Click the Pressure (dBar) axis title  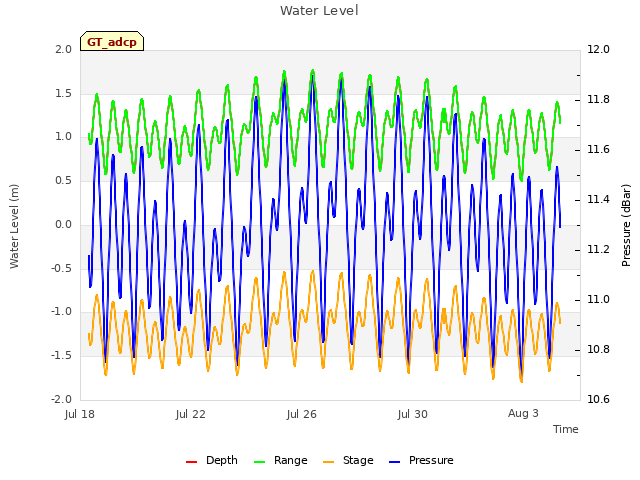626,225
